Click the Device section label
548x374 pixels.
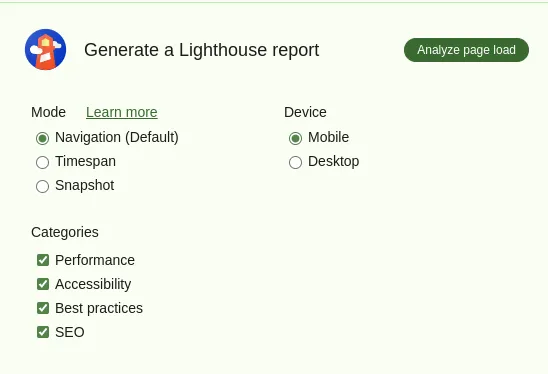[x=305, y=112]
